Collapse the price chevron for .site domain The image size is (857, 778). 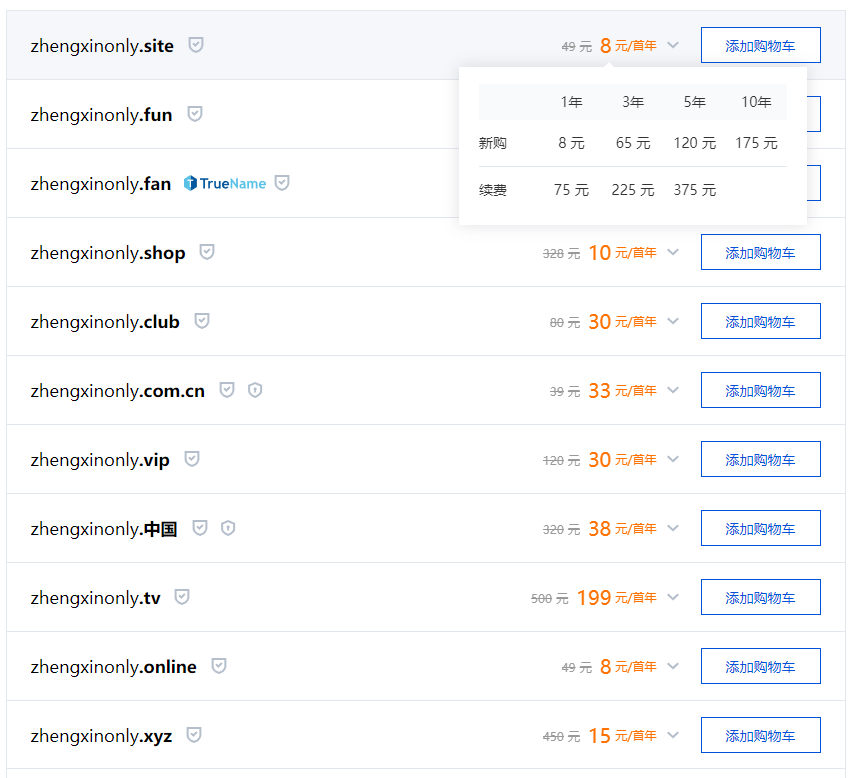[x=673, y=45]
